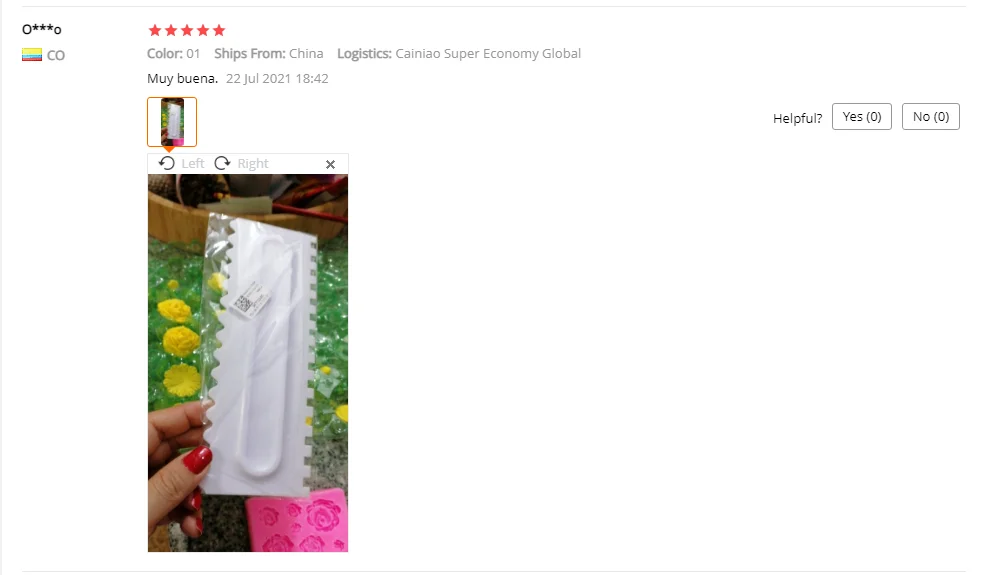Click the first red star
This screenshot has height=575, width=985.
(x=155, y=30)
